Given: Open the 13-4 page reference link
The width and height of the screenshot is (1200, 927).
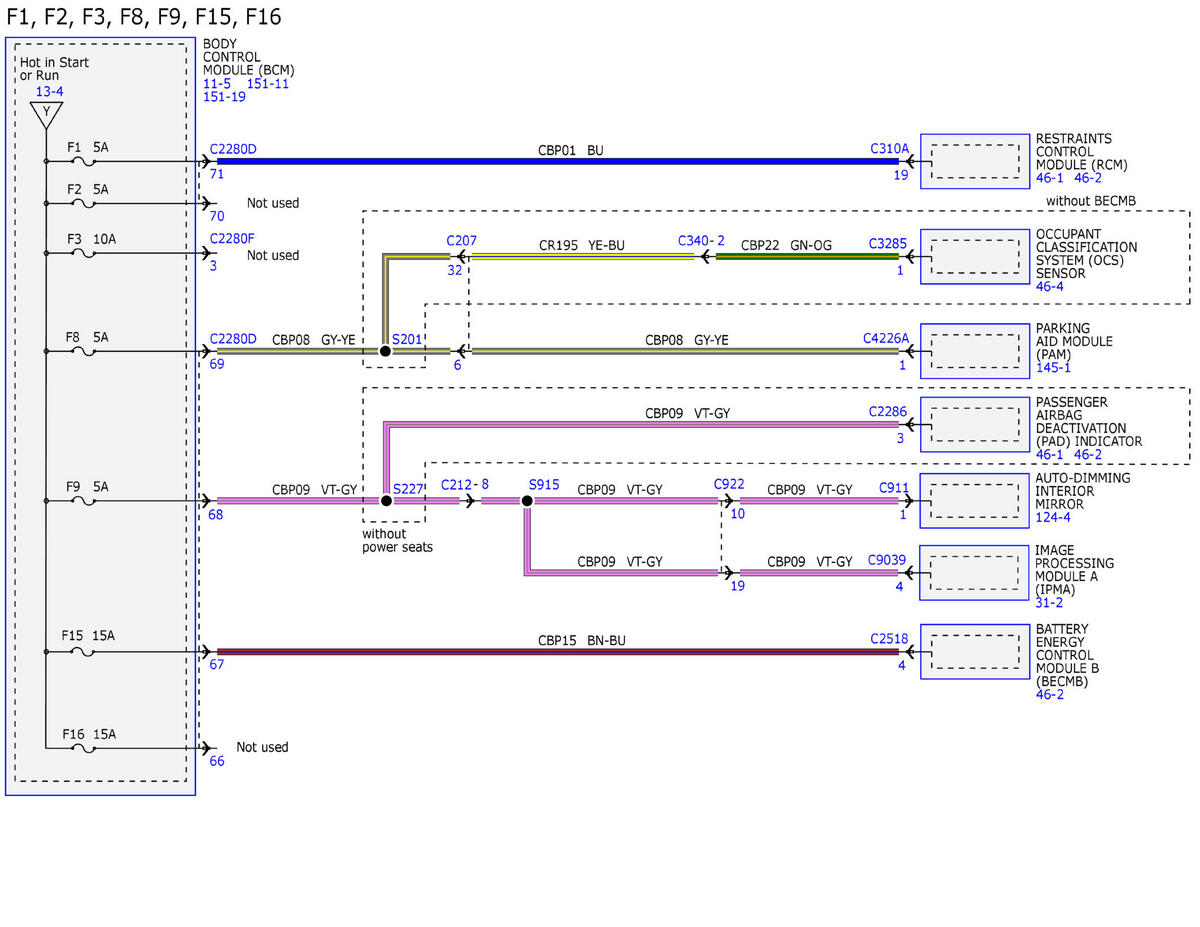Looking at the screenshot, I should [x=47, y=91].
